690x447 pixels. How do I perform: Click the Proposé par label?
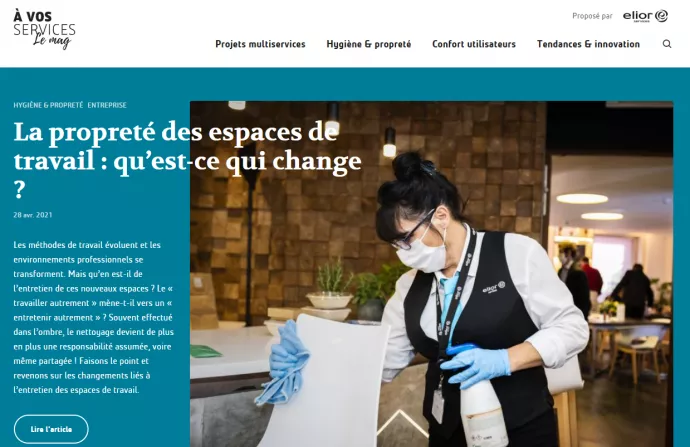click(592, 16)
